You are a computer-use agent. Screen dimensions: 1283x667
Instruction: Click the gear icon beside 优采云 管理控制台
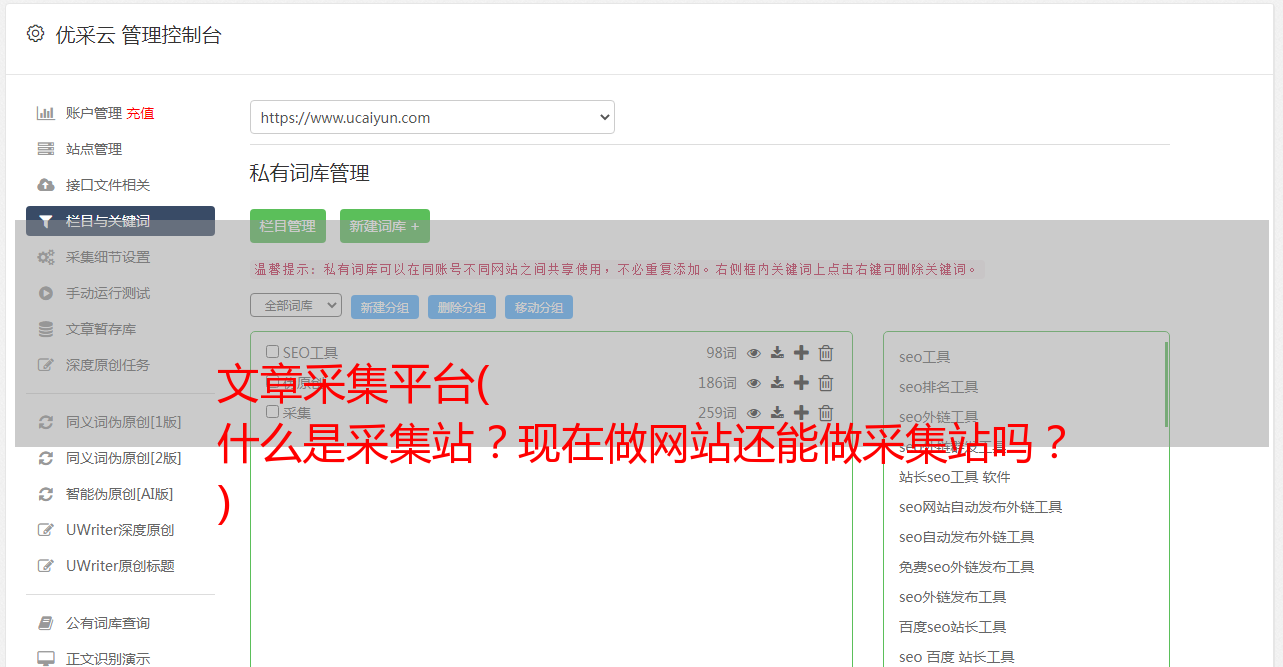pos(36,34)
